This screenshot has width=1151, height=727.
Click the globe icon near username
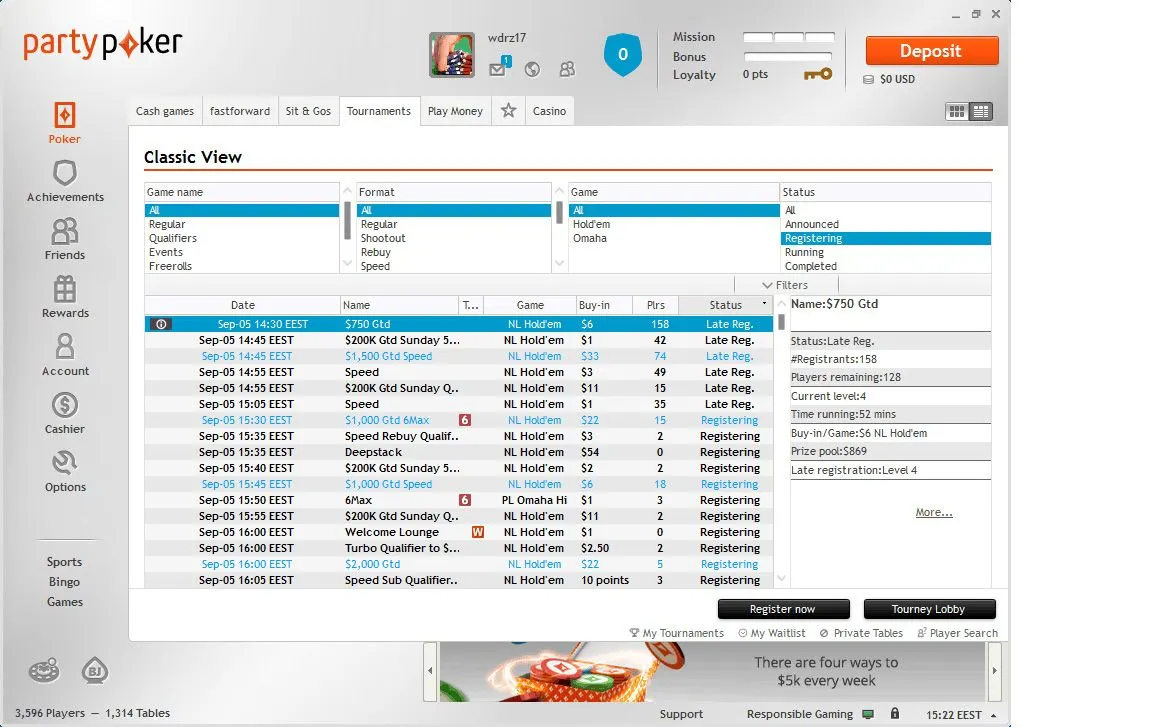pyautogui.click(x=532, y=69)
